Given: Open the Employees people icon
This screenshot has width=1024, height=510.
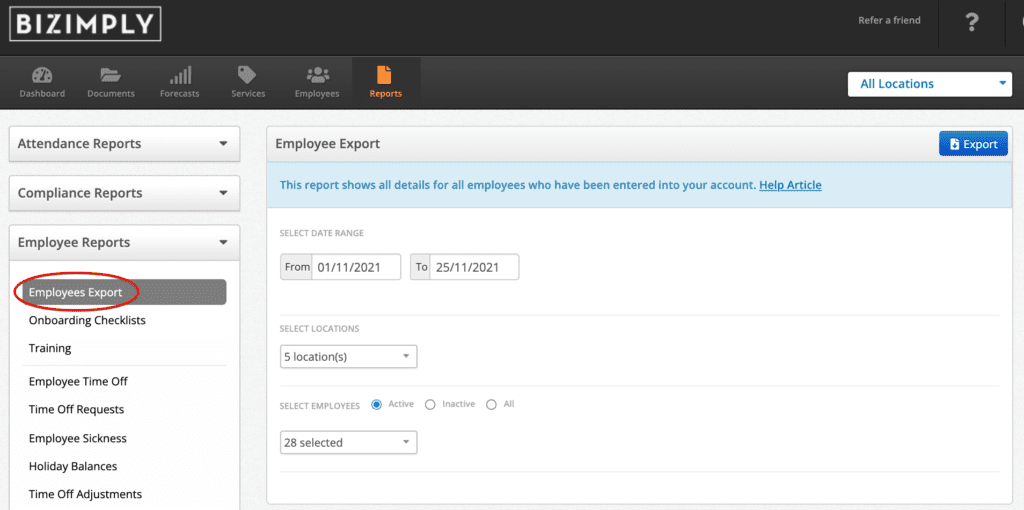Looking at the screenshot, I should pos(317,75).
